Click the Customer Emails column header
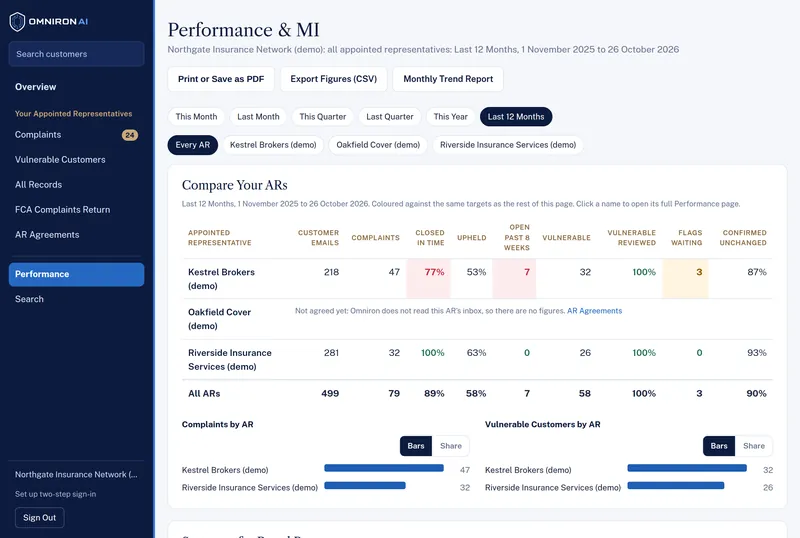The image size is (800, 538). click(318, 238)
